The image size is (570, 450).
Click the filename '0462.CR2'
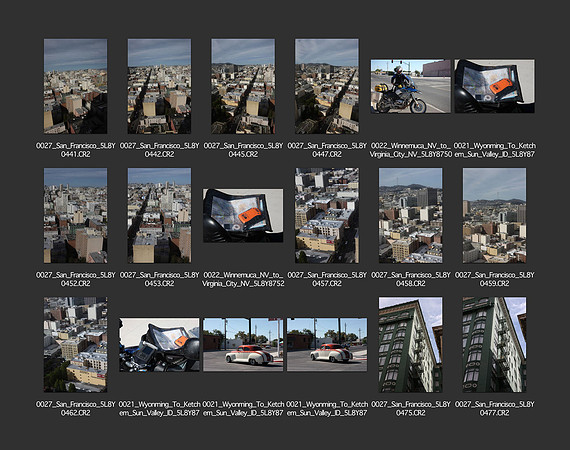(75, 413)
